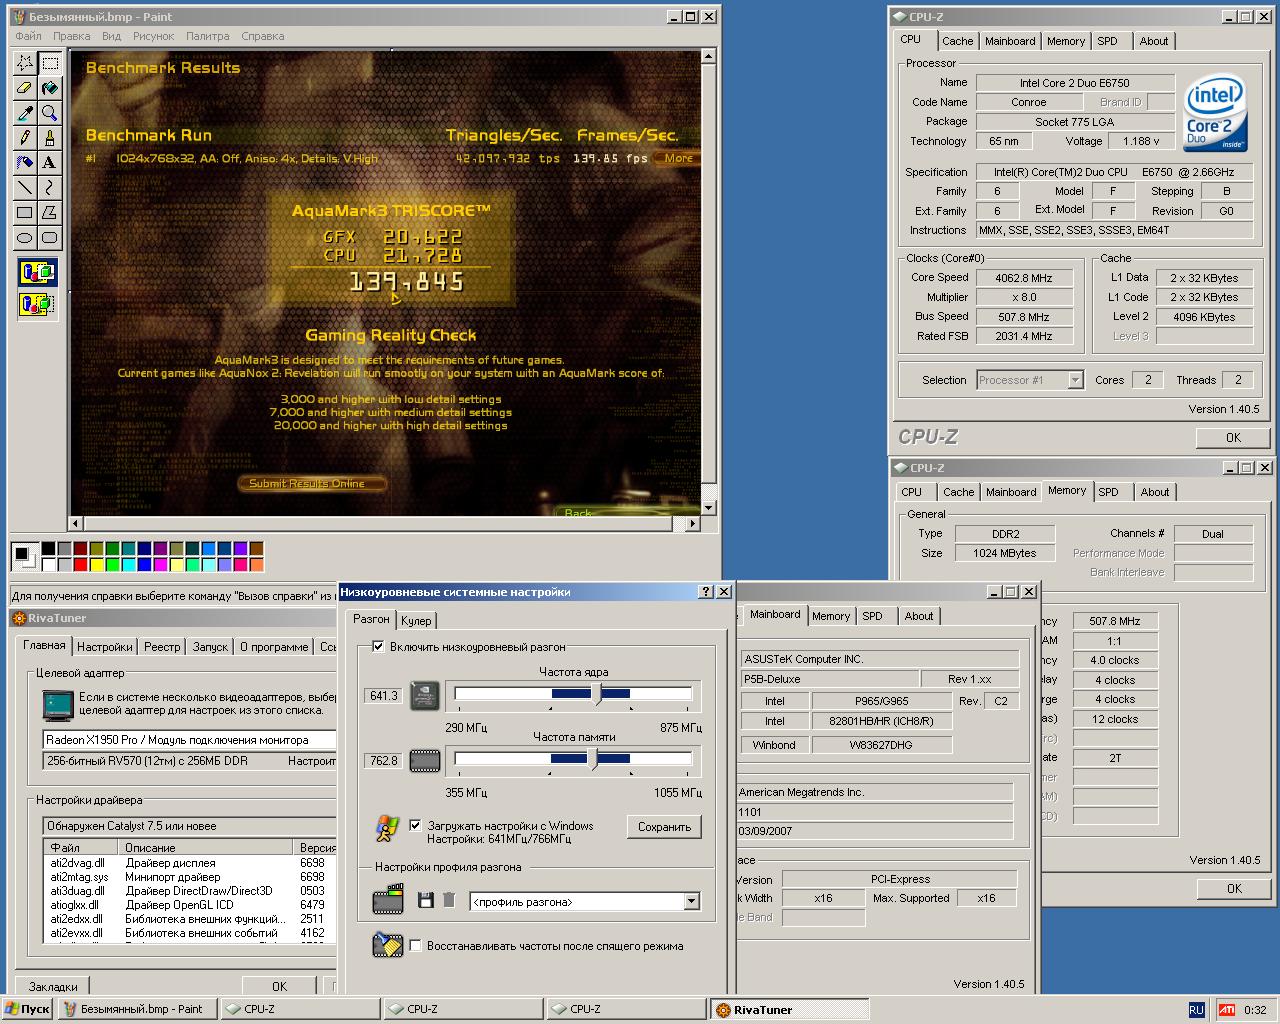Switch to Безымянный.bmp - Paint taskbar button
The image size is (1280, 1024).
click(x=137, y=1009)
